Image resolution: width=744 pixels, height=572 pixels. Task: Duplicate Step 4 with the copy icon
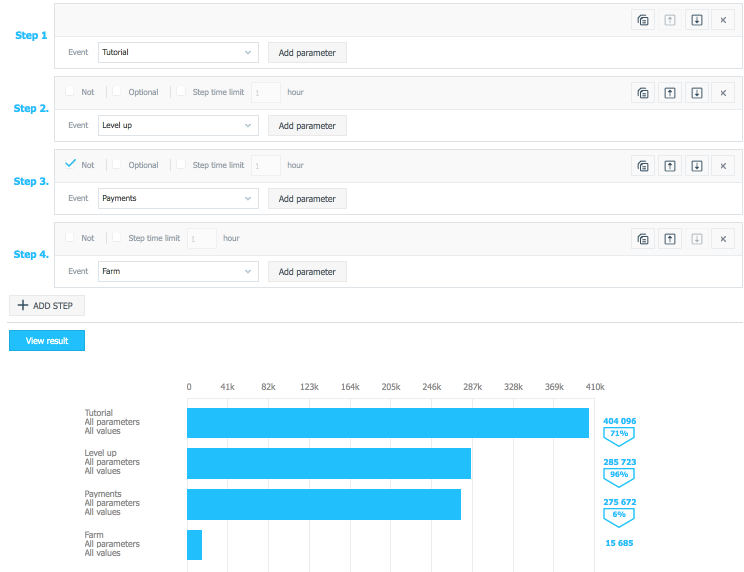[x=643, y=239]
